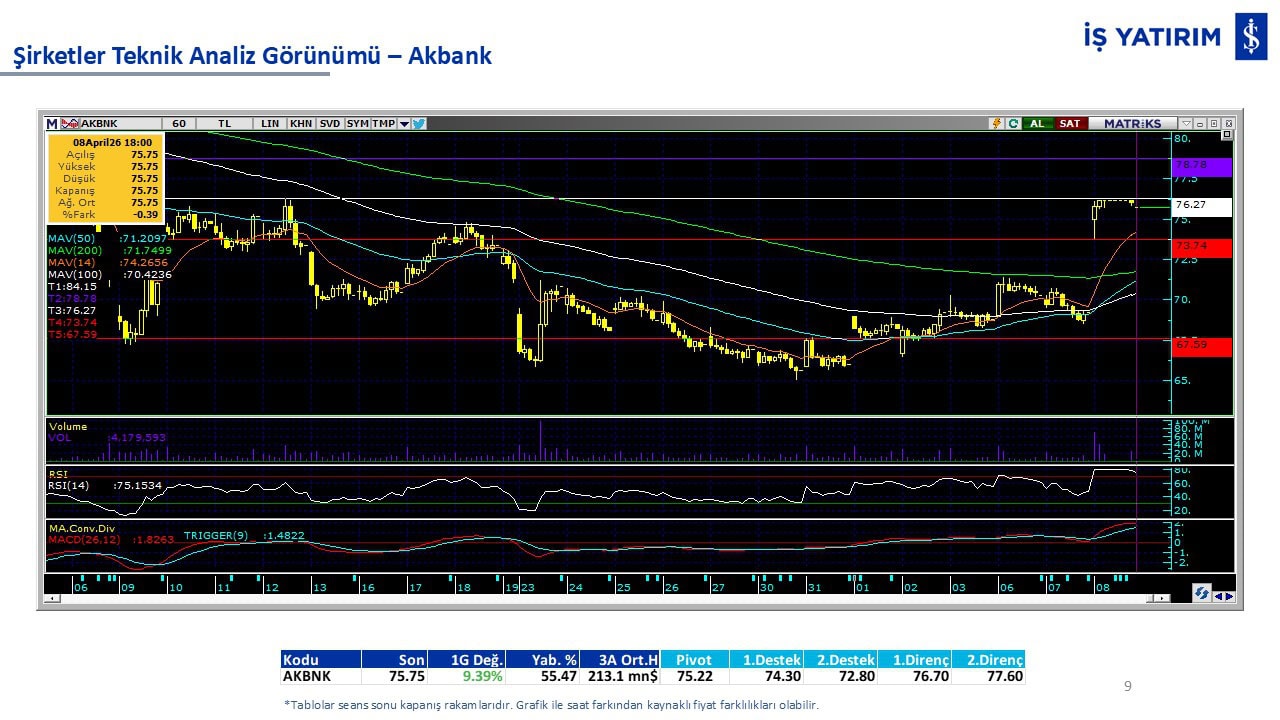Click the chart symbol icon beside AKBNK
The height and width of the screenshot is (720, 1280).
[x=70, y=124]
